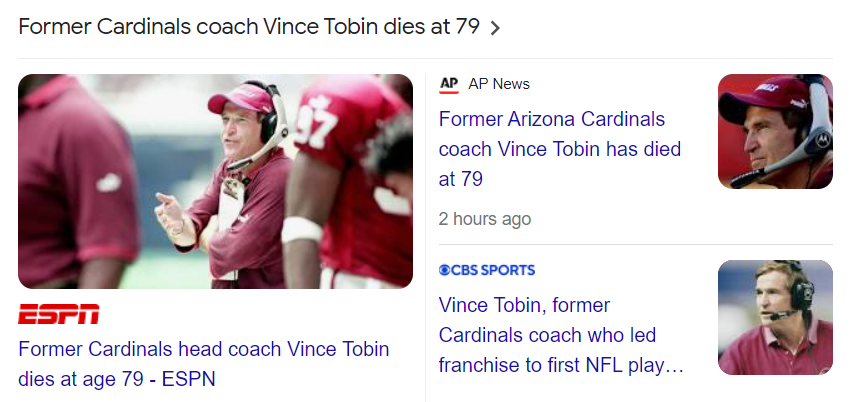Click the red ESPN logo
855x402 pixels.
tap(58, 314)
